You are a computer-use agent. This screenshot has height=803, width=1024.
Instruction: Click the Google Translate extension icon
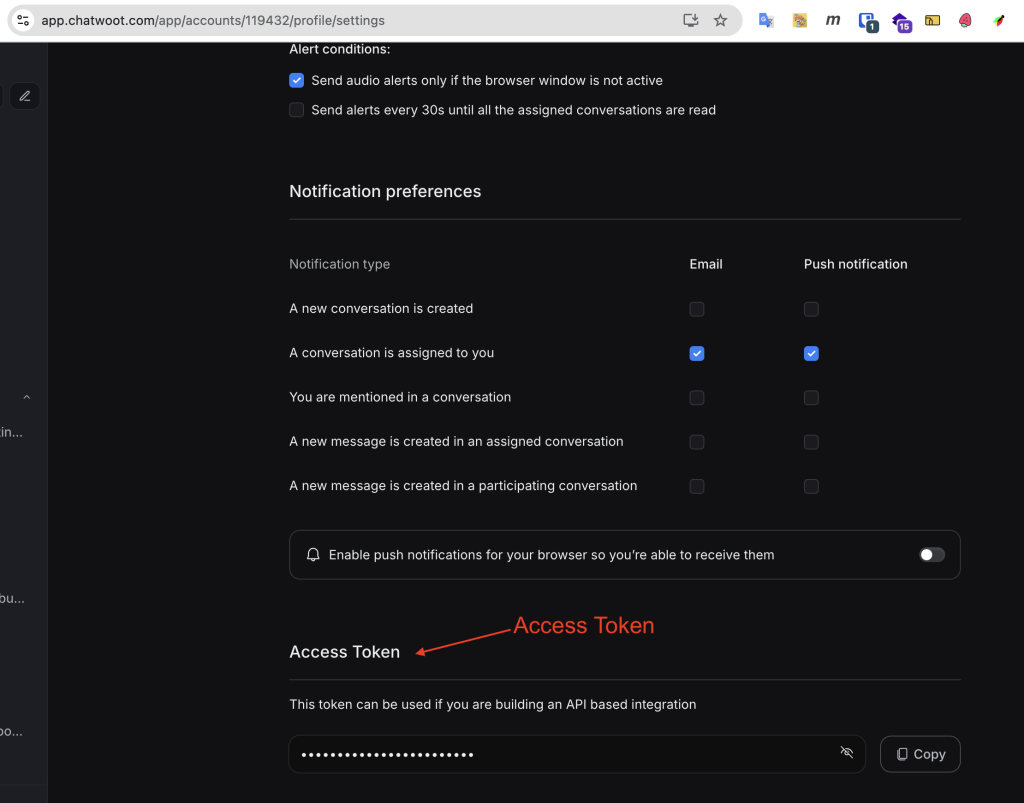click(766, 20)
